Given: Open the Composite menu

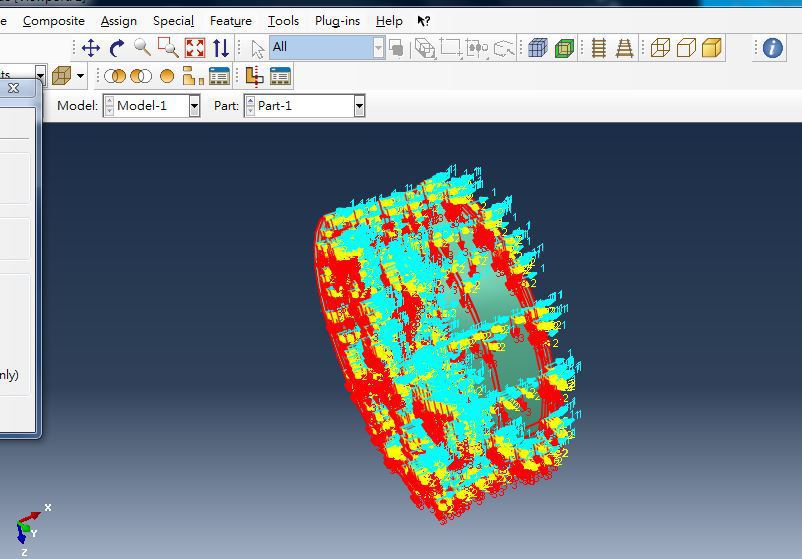Looking at the screenshot, I should [x=54, y=20].
